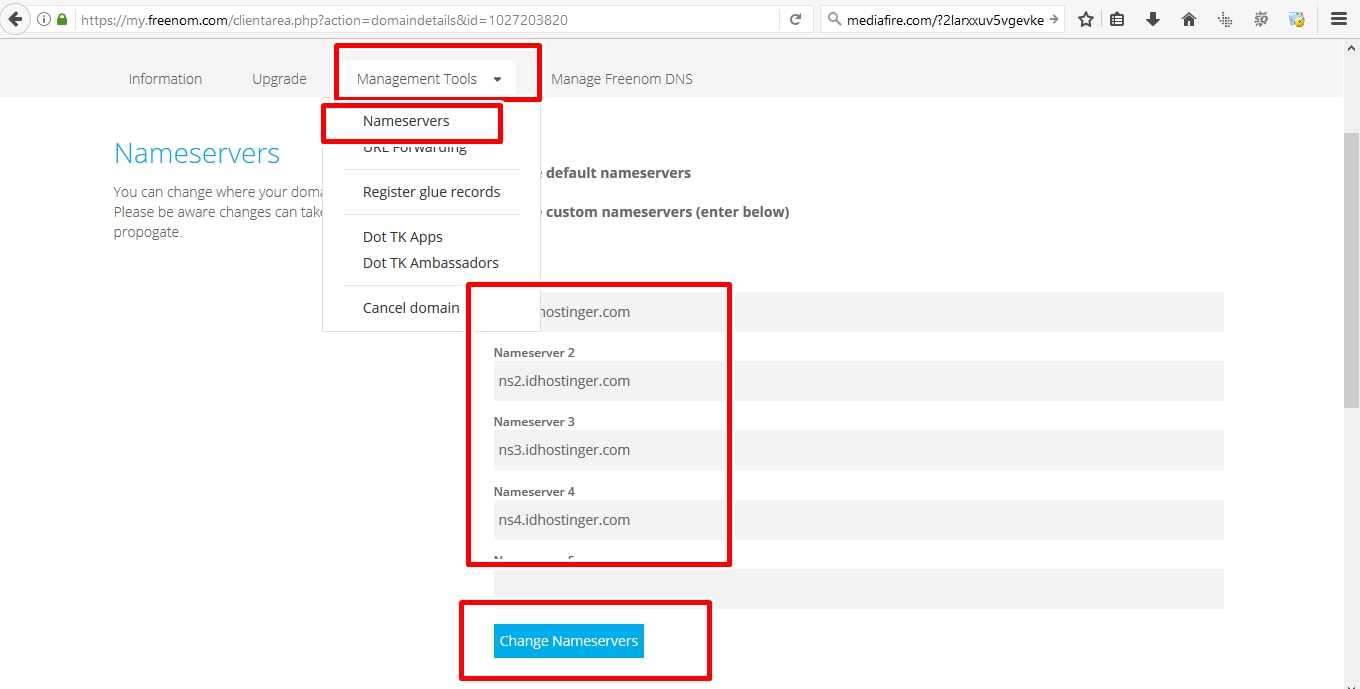Go back using the browser back arrow
This screenshot has width=1360, height=689.
tap(15, 19)
